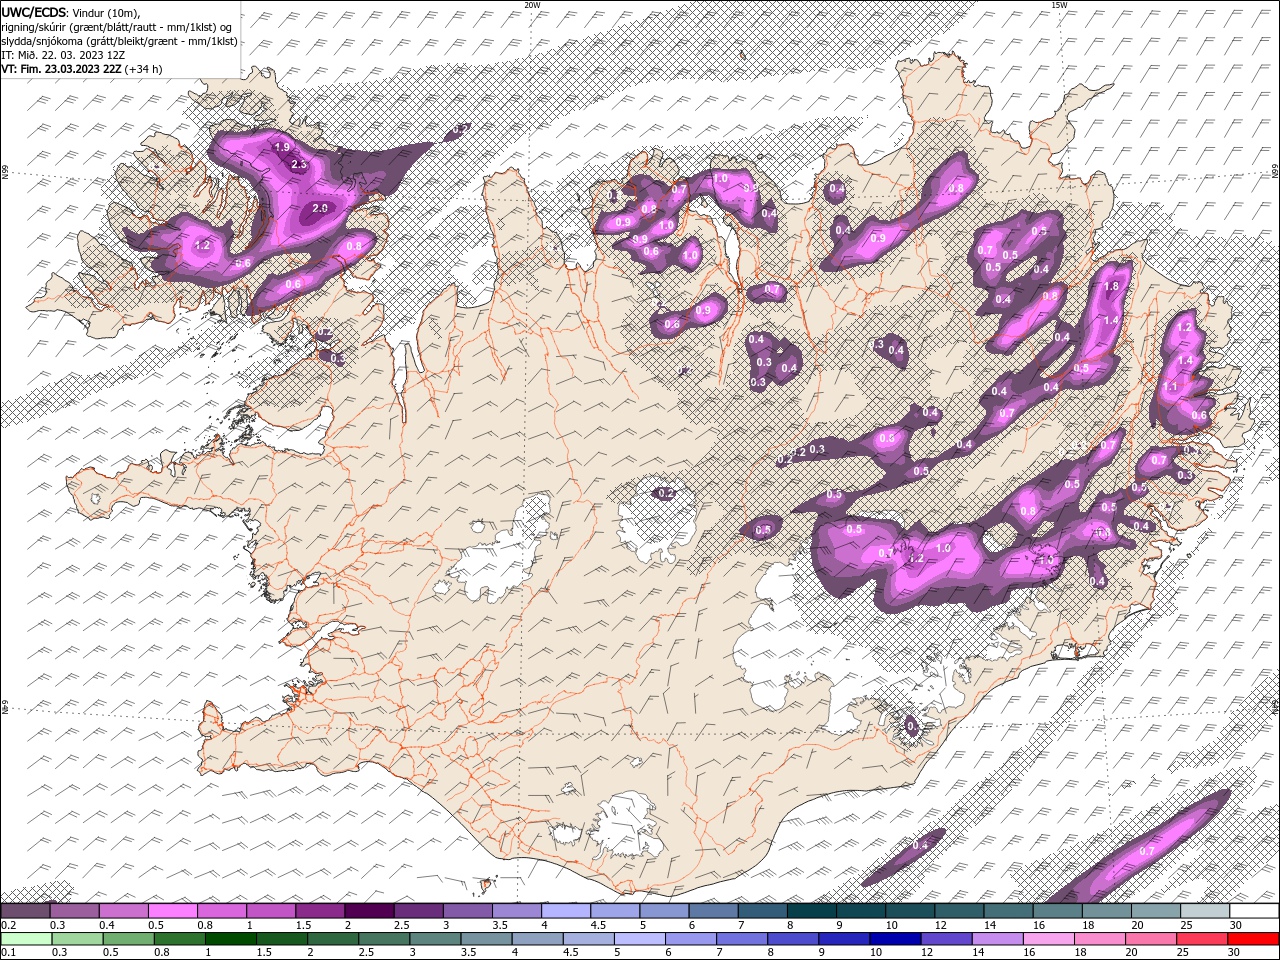This screenshot has width=1280, height=960.
Task: Click the upper legend swatch starting at 3
Action: [468, 911]
